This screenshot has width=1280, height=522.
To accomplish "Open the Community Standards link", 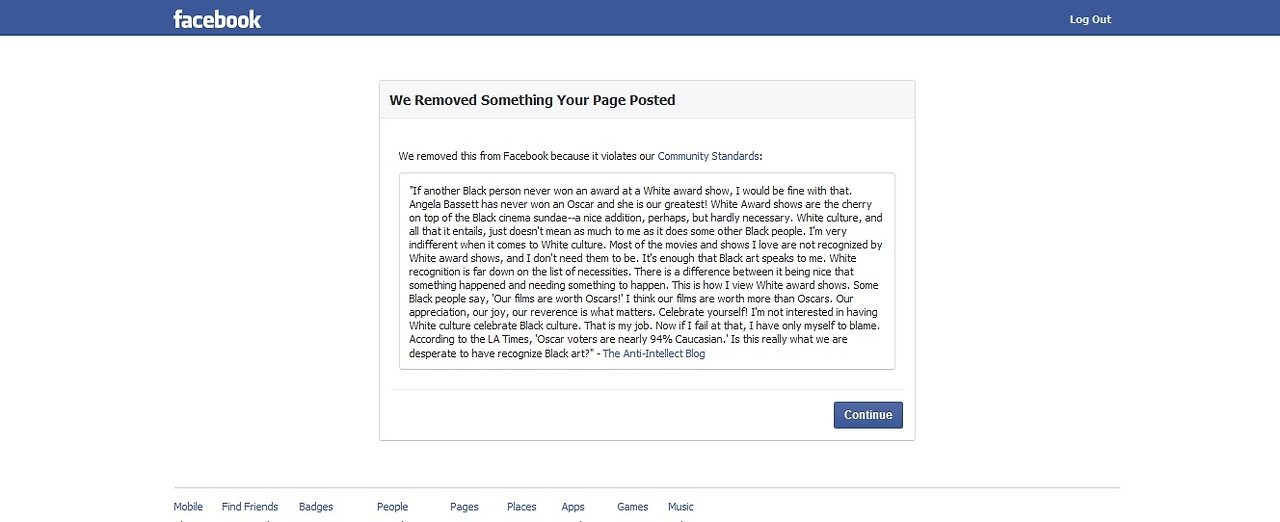I will (708, 156).
